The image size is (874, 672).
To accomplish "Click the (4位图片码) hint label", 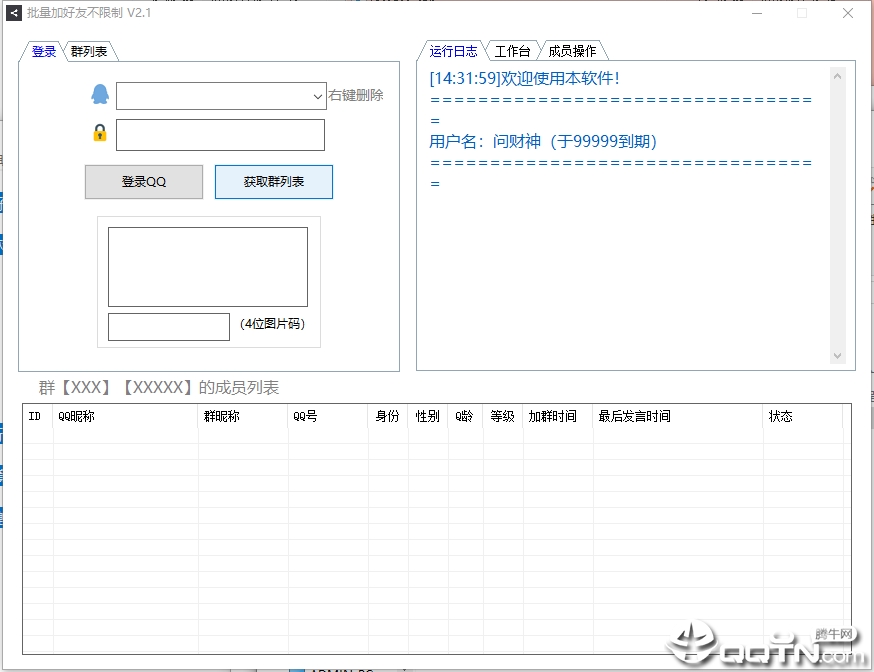I will point(273,324).
